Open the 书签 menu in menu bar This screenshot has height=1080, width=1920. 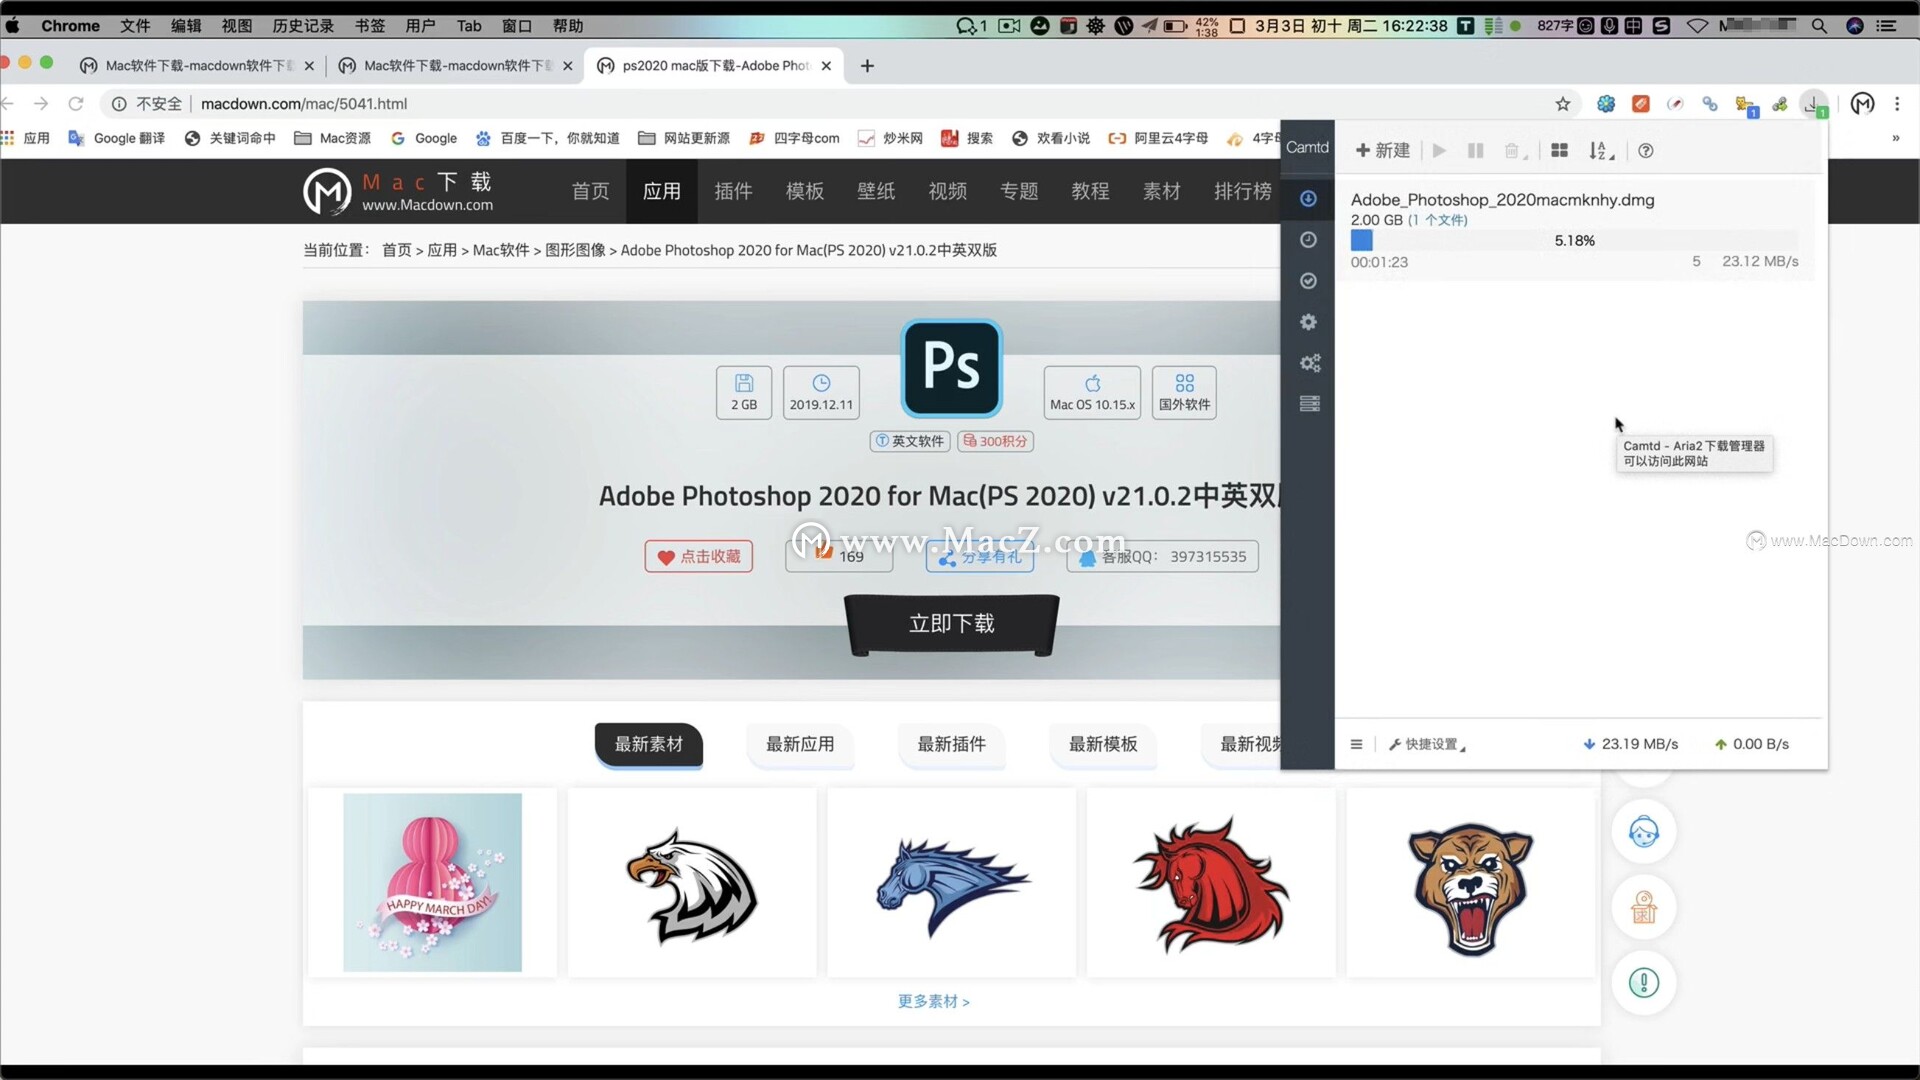pos(370,26)
